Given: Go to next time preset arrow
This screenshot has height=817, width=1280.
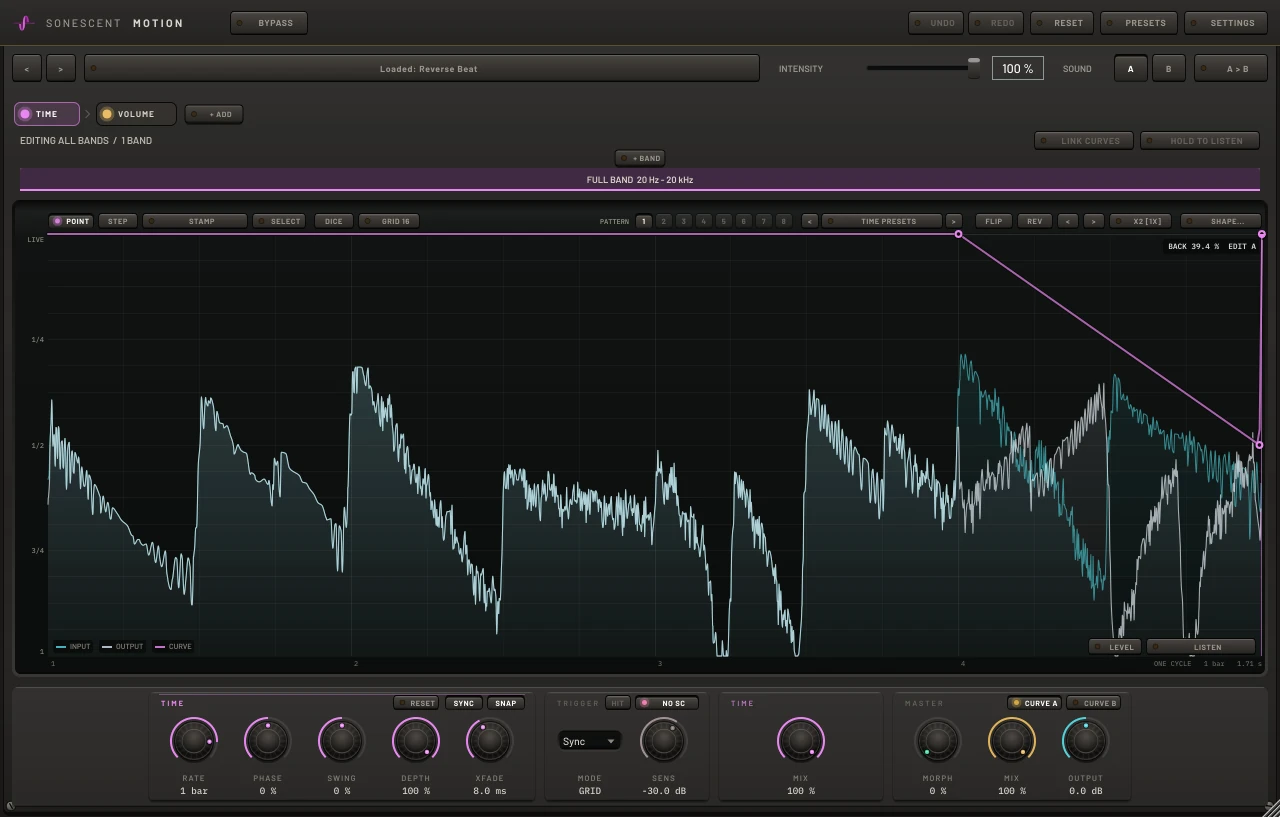Looking at the screenshot, I should [954, 221].
